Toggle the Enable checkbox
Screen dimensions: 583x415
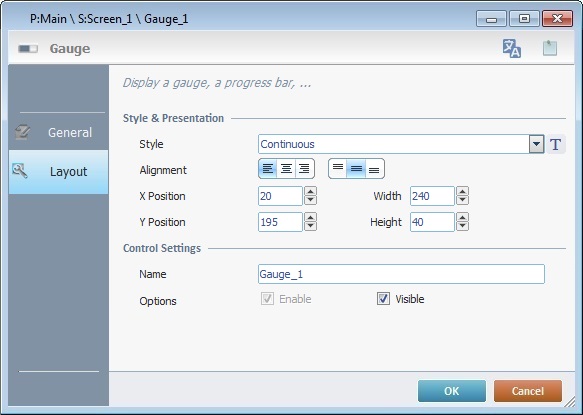[267, 299]
